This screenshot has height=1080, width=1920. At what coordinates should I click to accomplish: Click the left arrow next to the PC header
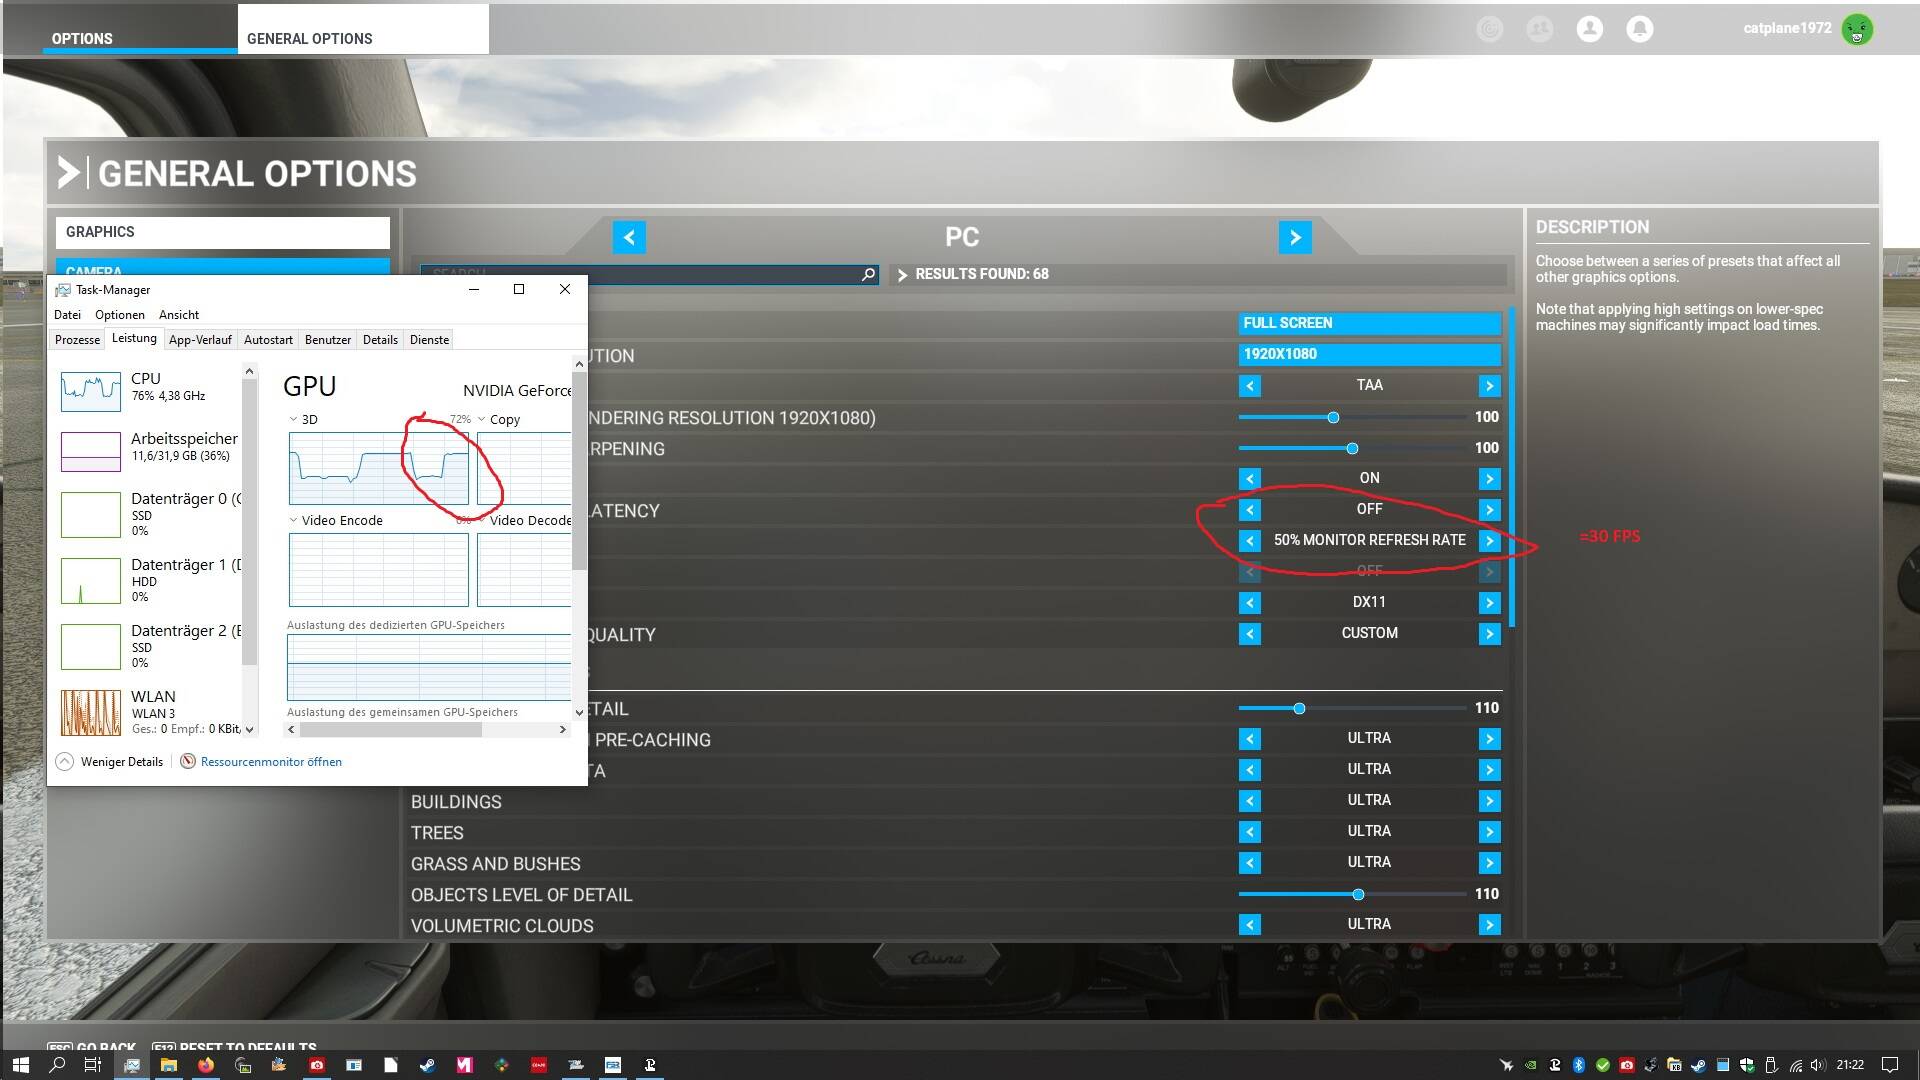click(629, 238)
